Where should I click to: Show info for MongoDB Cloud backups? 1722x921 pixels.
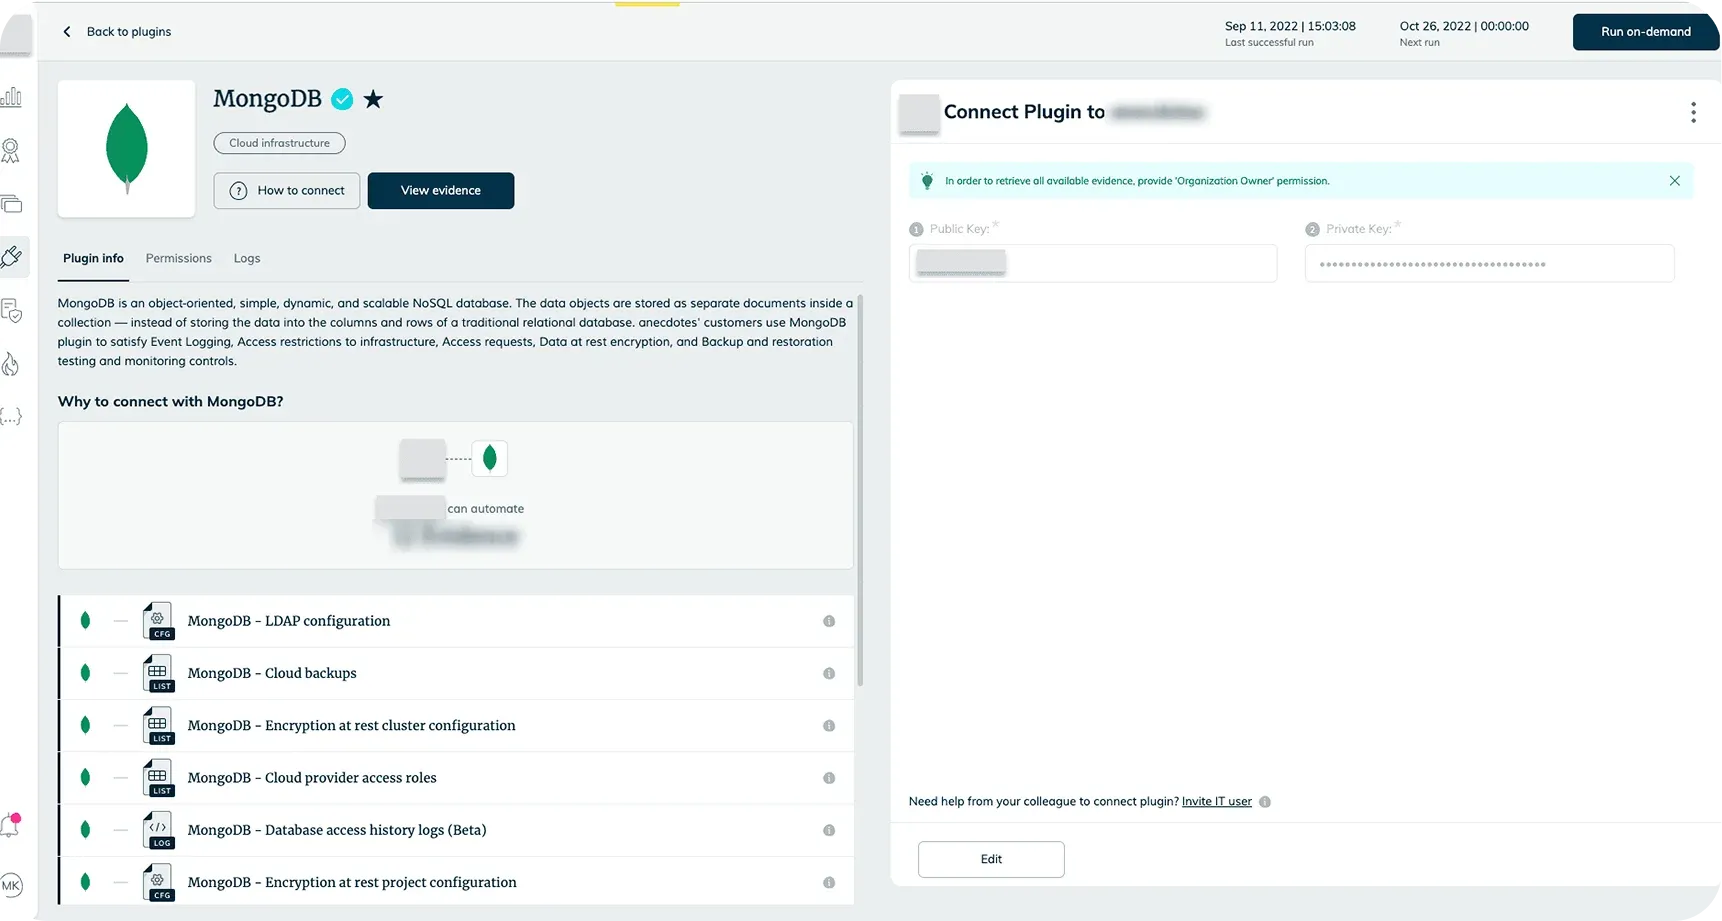[x=828, y=674]
